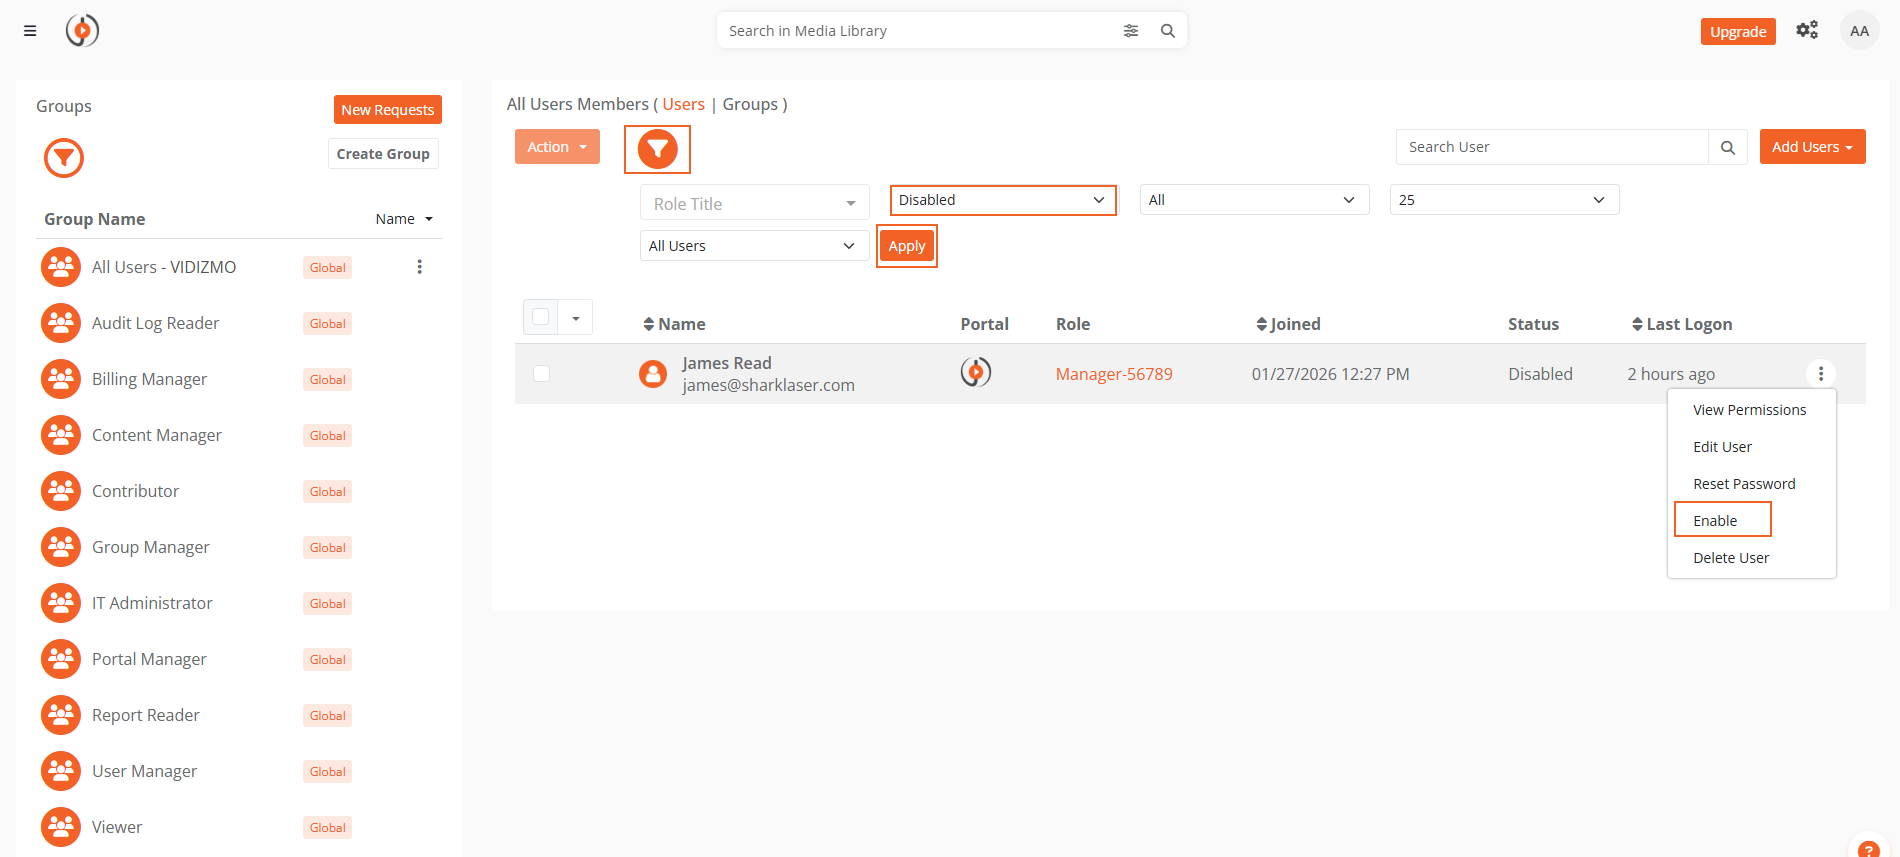Click the James Read user name
The image size is (1900, 857).
[x=727, y=363]
